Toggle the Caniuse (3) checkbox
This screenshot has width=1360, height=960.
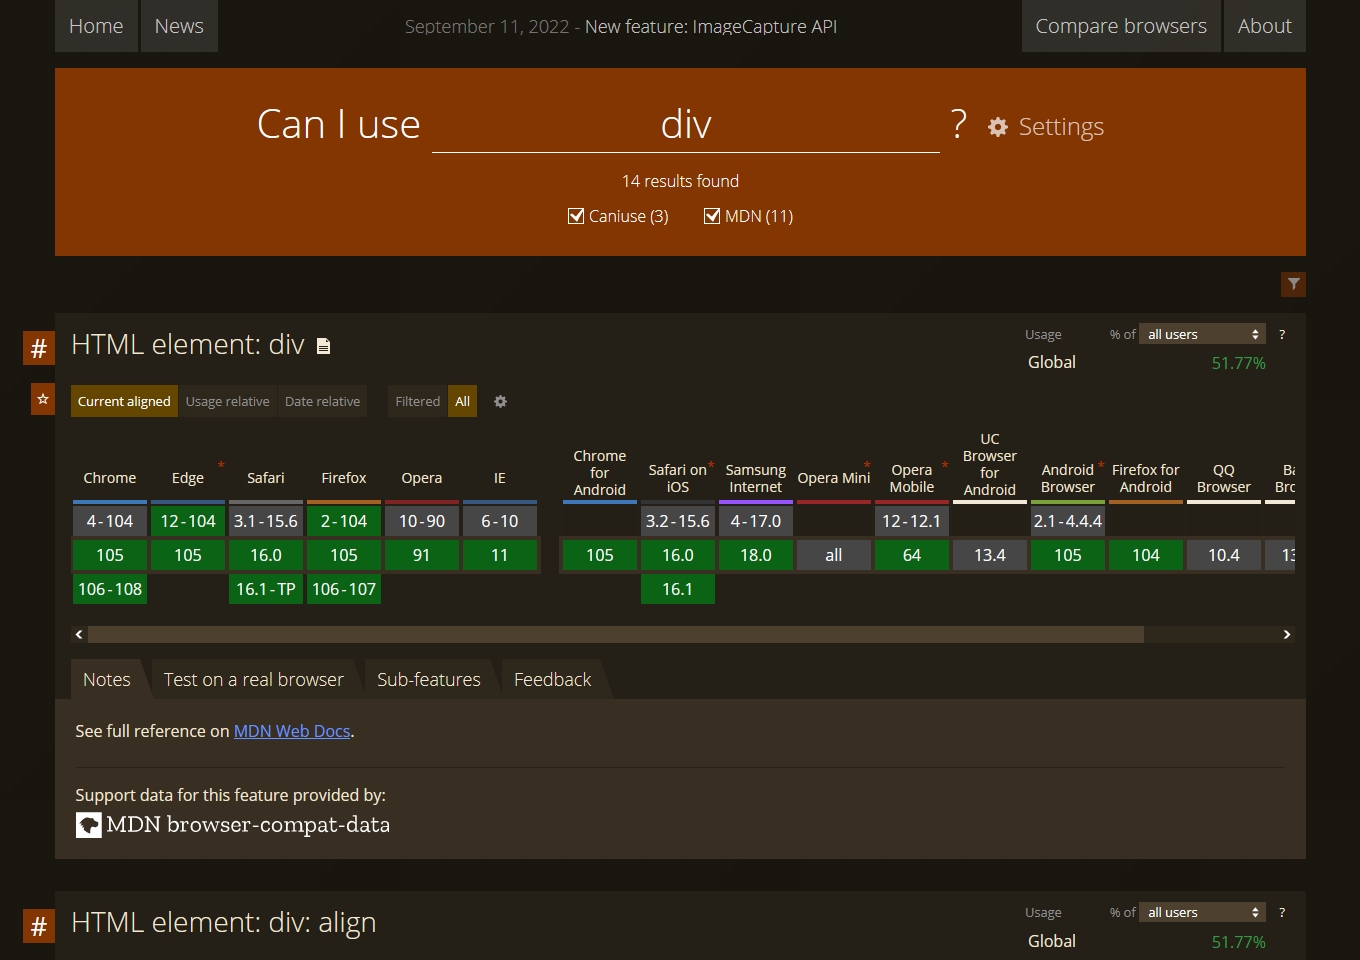576,216
